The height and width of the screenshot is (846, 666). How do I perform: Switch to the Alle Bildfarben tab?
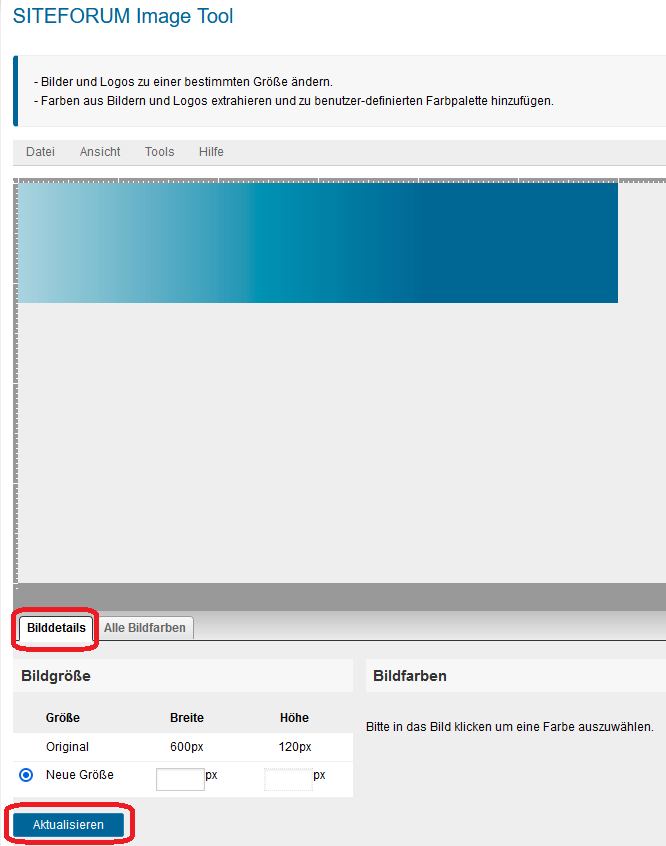click(145, 628)
